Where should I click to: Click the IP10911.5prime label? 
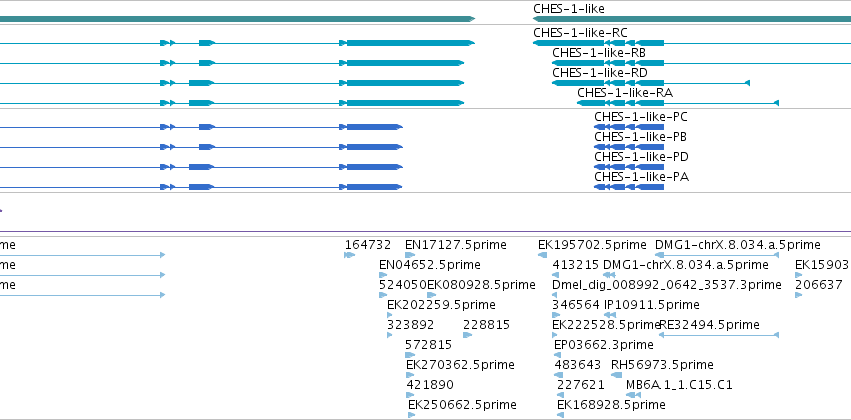[x=652, y=306]
